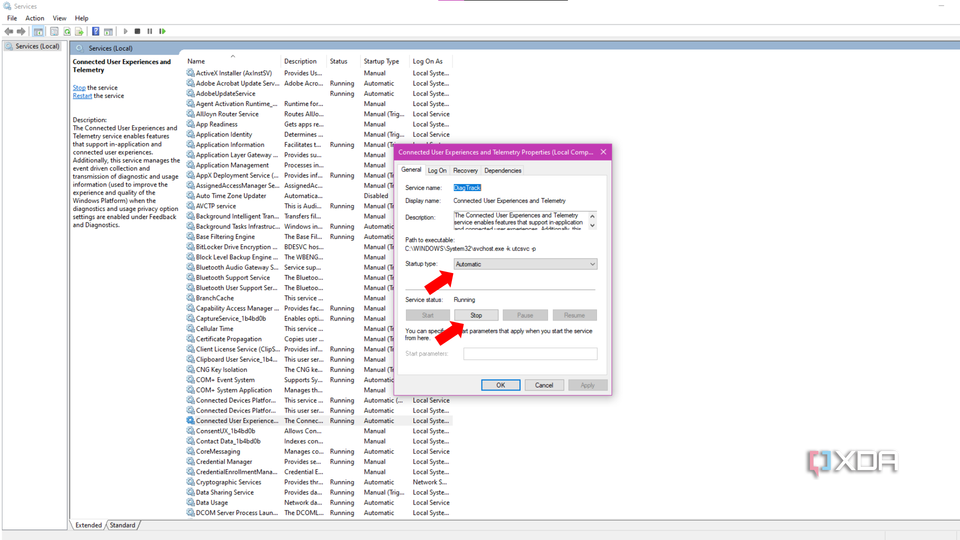Select the DCOM Server Process Launcher row
This screenshot has height=540, width=960.
pyautogui.click(x=319, y=513)
